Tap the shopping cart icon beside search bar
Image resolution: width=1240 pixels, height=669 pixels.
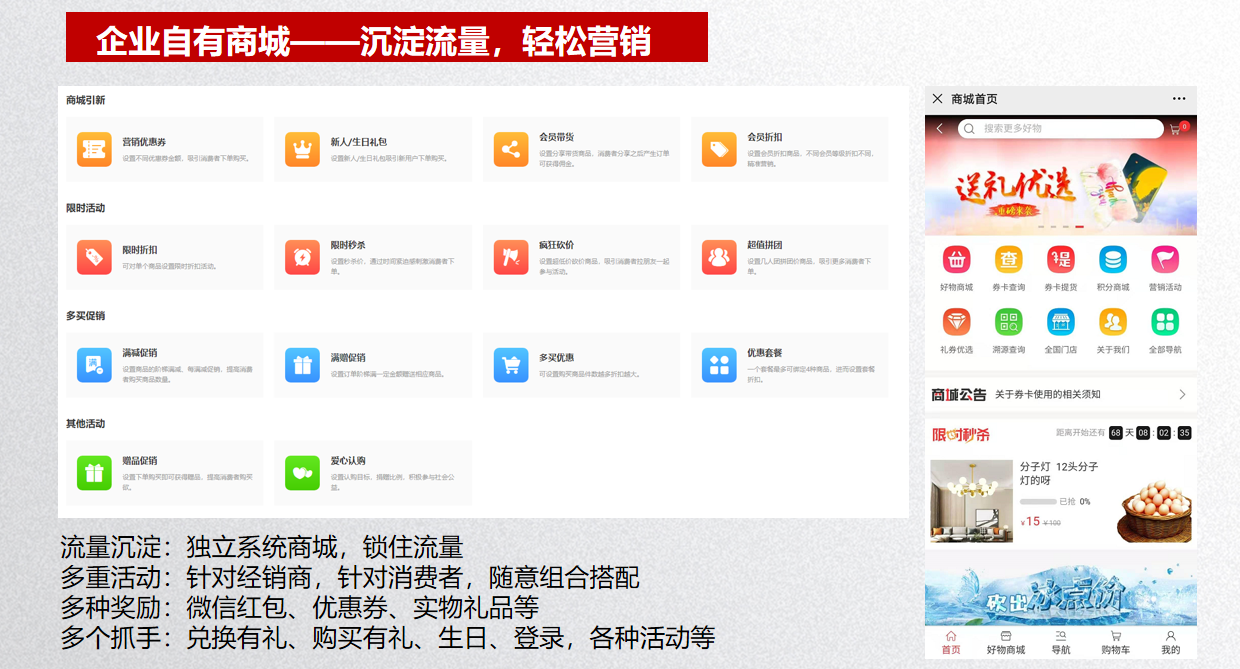pyautogui.click(x=1177, y=129)
